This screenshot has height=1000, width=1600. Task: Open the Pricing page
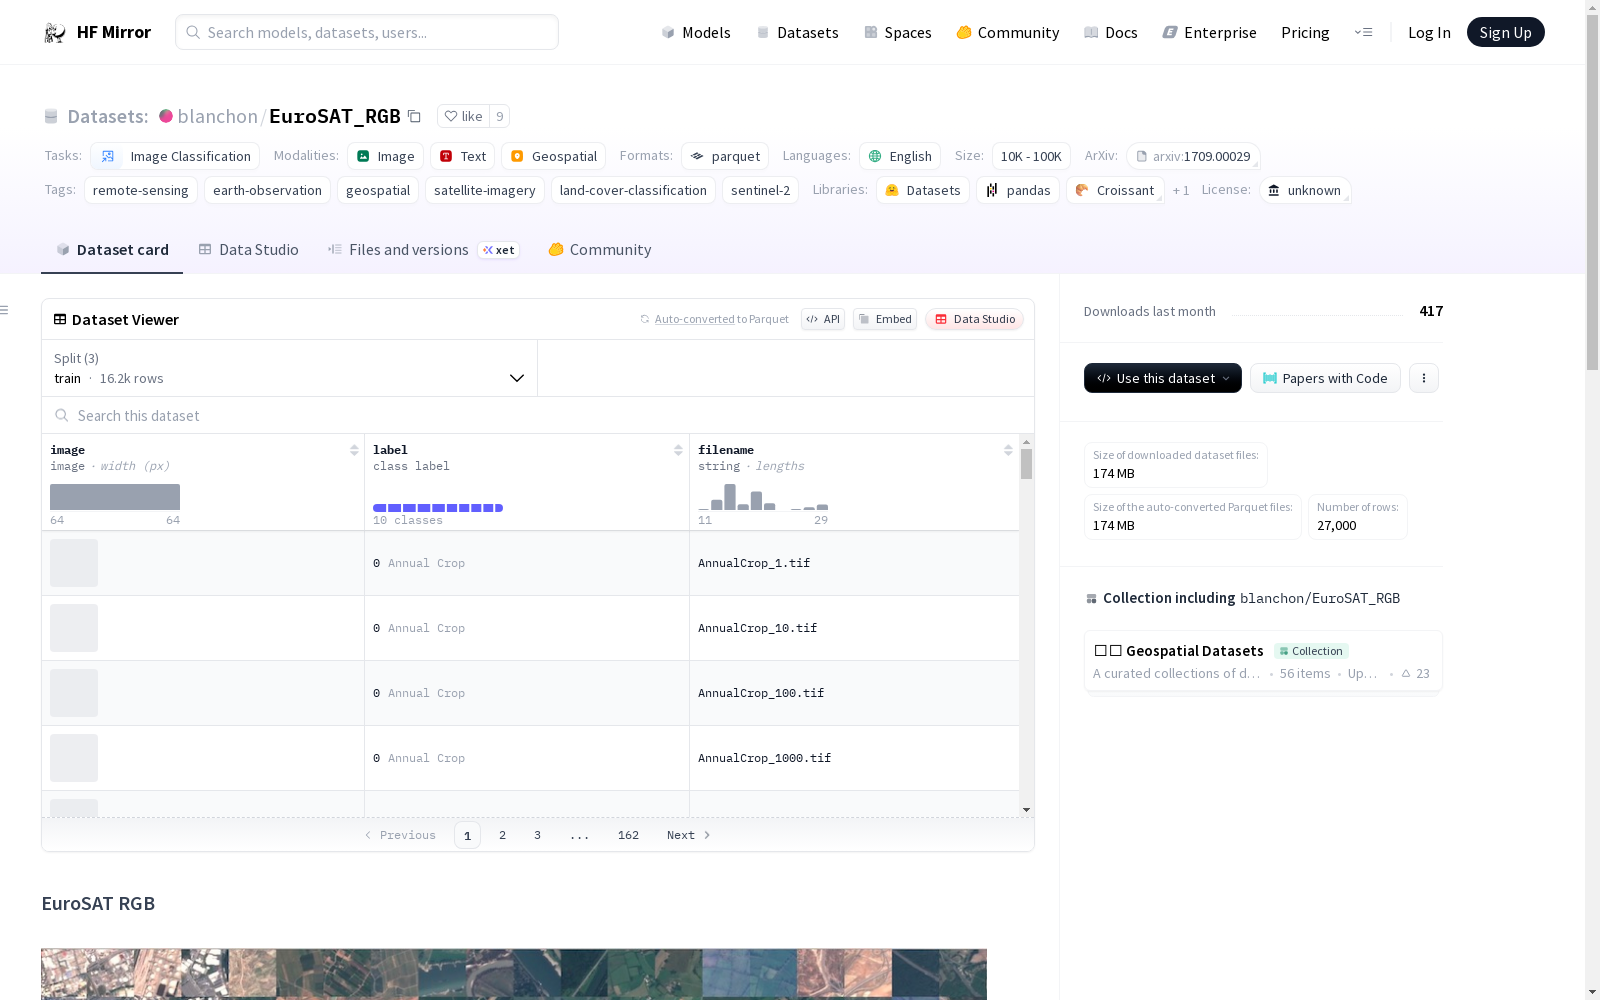(x=1305, y=32)
